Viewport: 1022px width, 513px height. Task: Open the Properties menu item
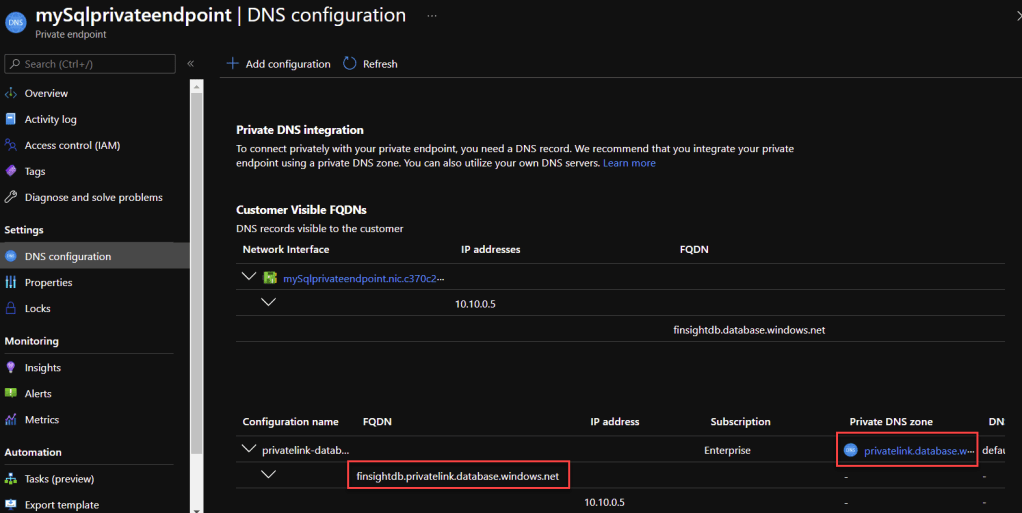[x=48, y=282]
